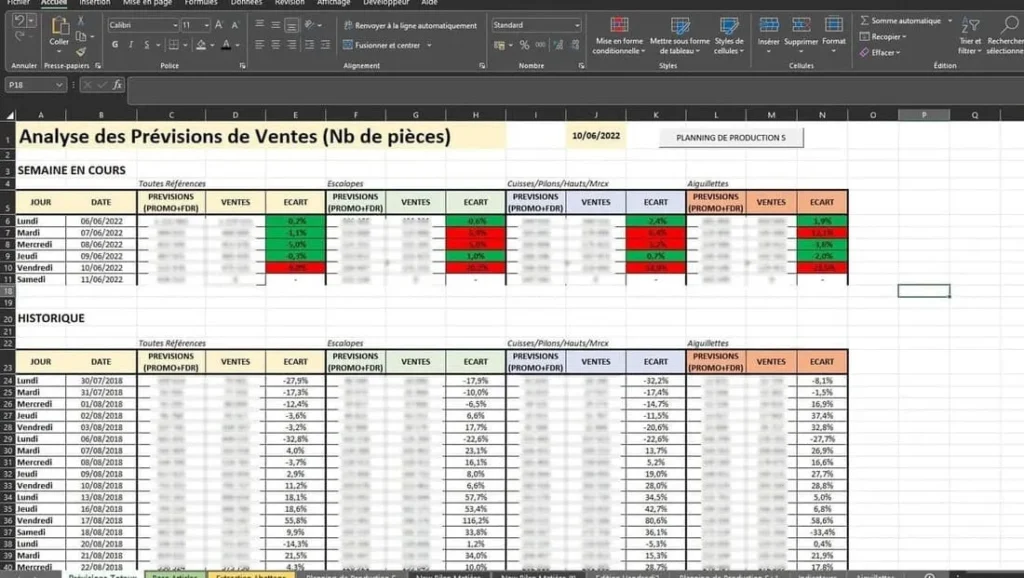Image resolution: width=1024 pixels, height=578 pixels.
Task: Expand Fusionner et centrer options arrow
Action: tap(429, 46)
